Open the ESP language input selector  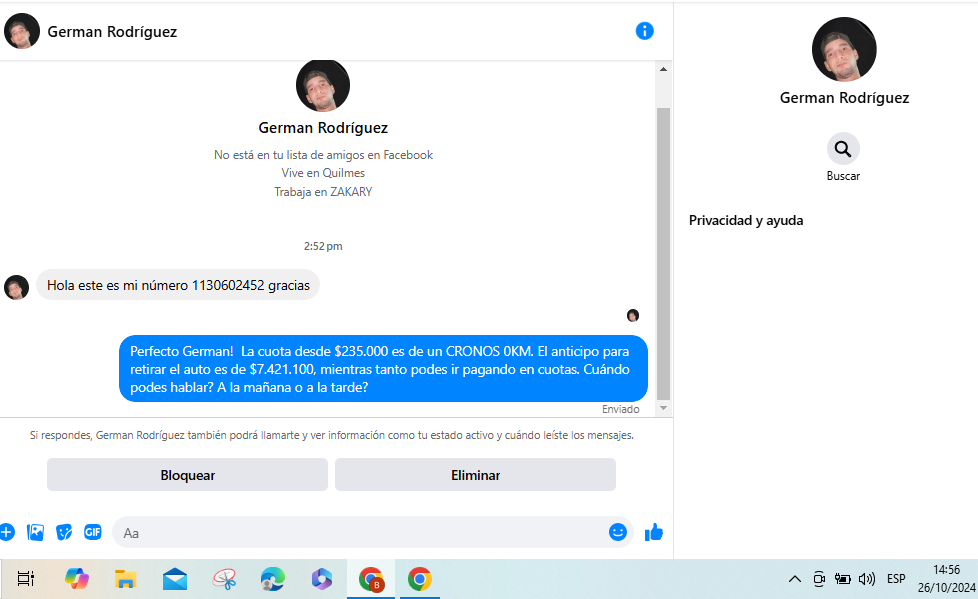click(x=896, y=579)
